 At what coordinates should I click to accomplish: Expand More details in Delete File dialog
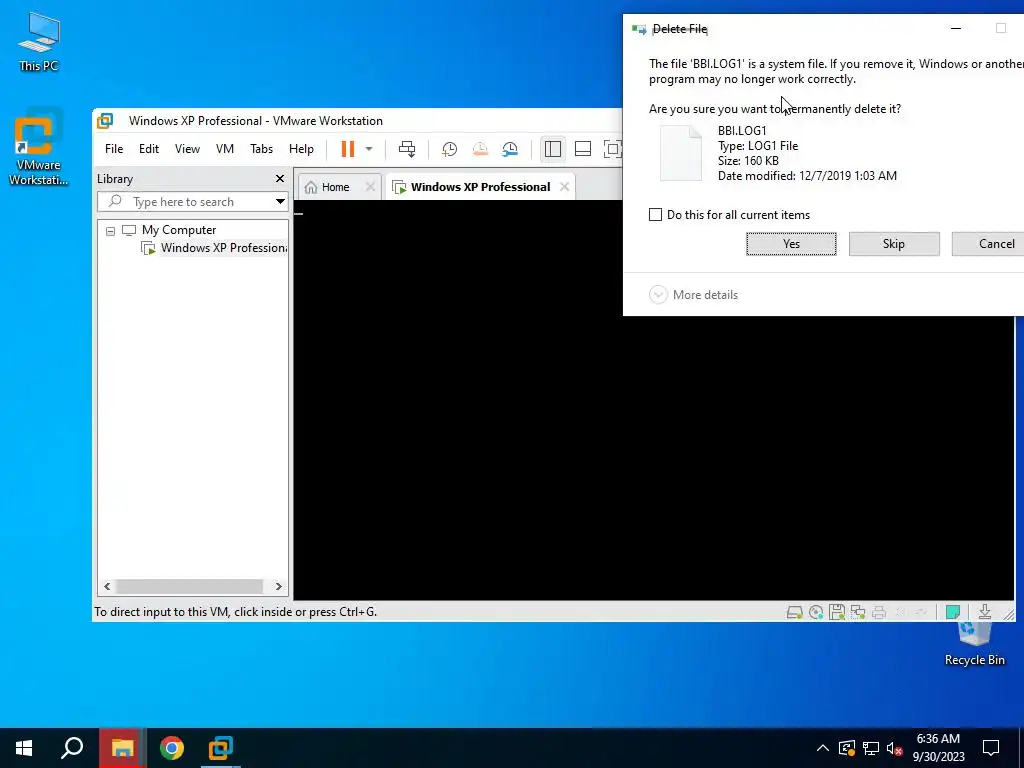694,295
